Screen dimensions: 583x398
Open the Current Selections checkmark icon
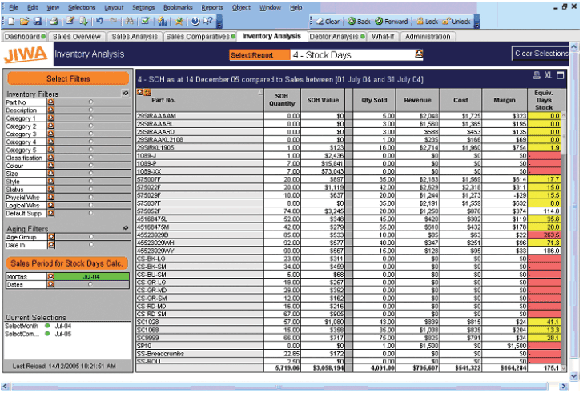[145, 21]
